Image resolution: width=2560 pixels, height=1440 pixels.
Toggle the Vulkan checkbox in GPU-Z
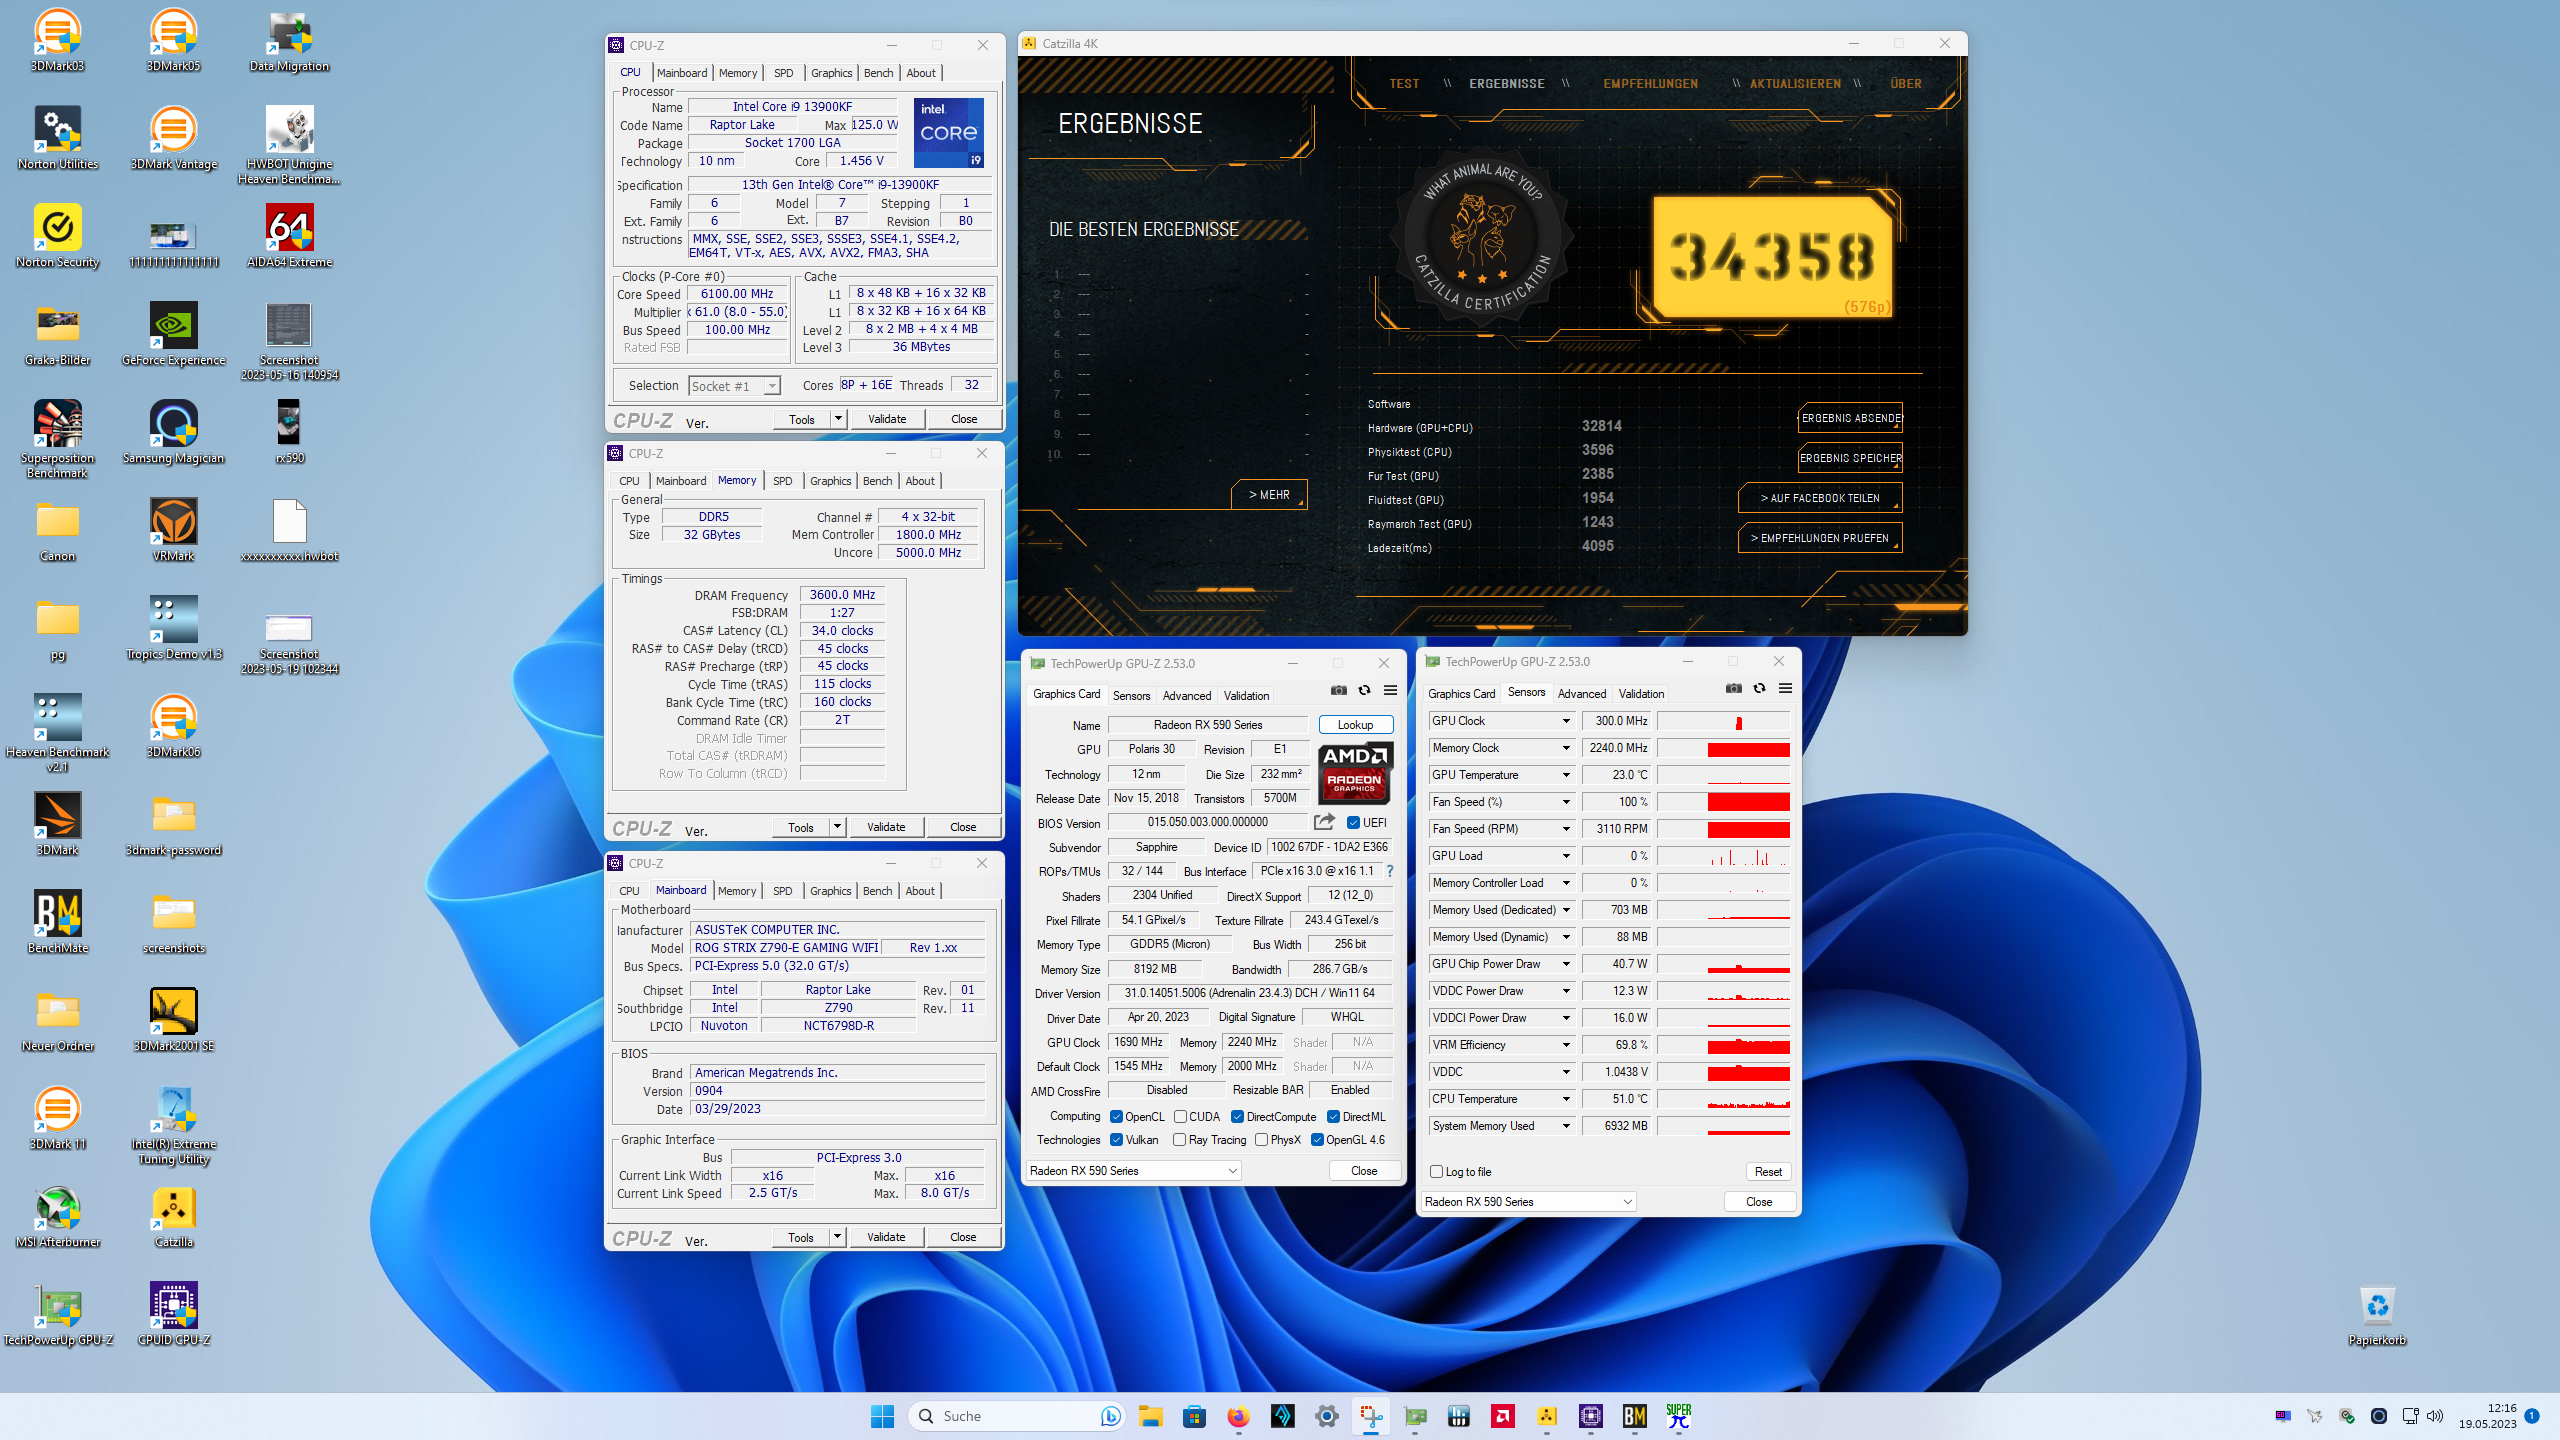click(1116, 1140)
